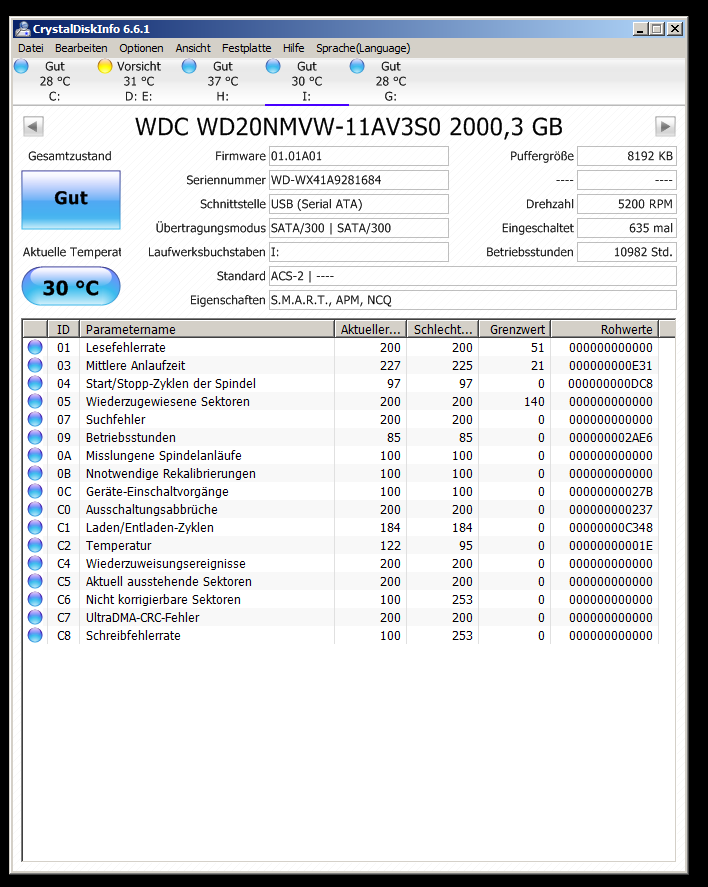Viewport: 708px width, 887px height.
Task: Click status orb of Lesefehlerrate row
Action: tap(35, 347)
